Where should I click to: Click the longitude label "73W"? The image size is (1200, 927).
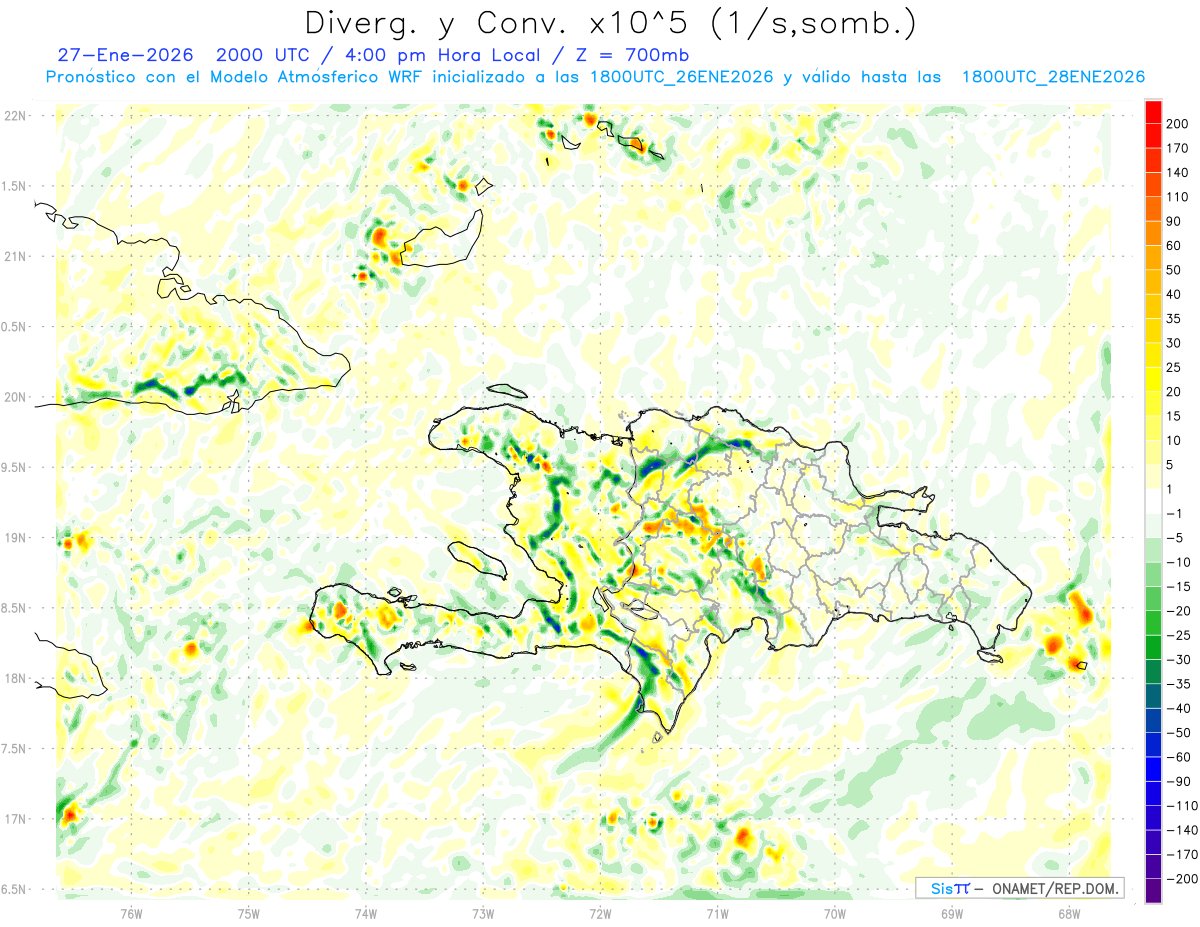(483, 913)
